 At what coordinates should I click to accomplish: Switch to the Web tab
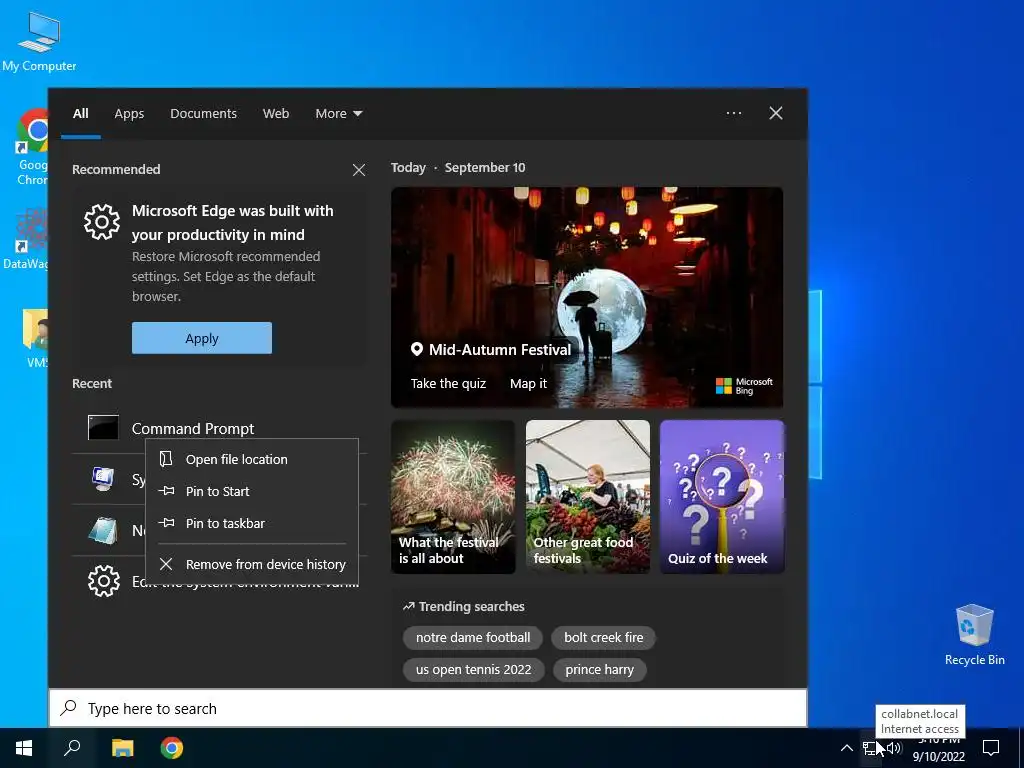pos(276,114)
